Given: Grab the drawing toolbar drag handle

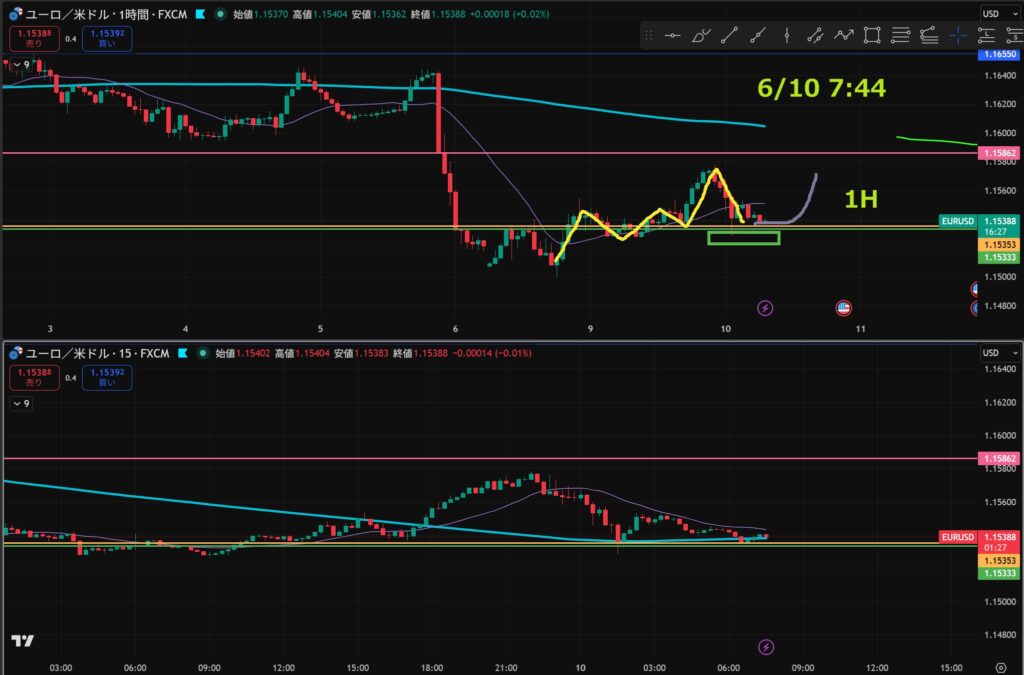Looking at the screenshot, I should tap(648, 35).
